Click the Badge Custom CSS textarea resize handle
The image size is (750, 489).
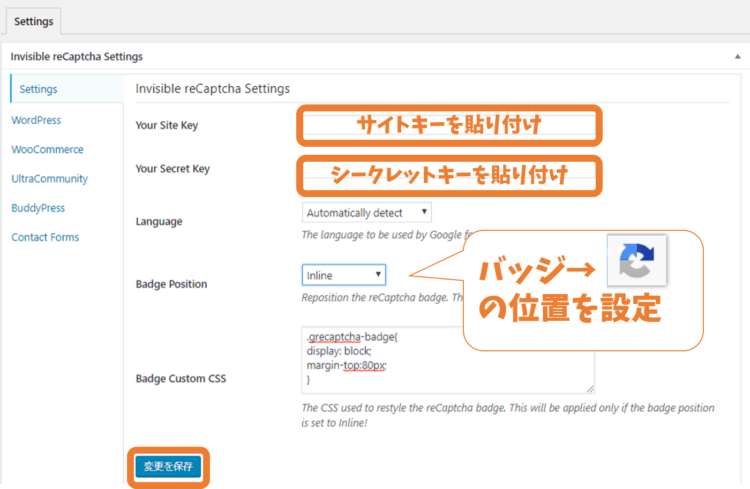590,389
